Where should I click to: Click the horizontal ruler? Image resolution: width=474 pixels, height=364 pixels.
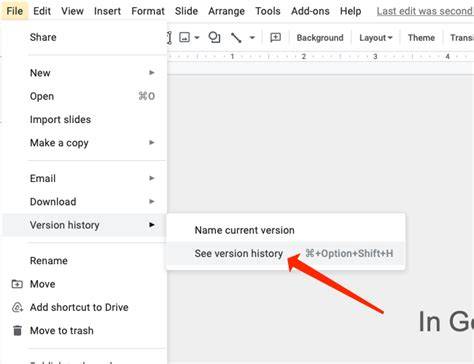[320, 56]
